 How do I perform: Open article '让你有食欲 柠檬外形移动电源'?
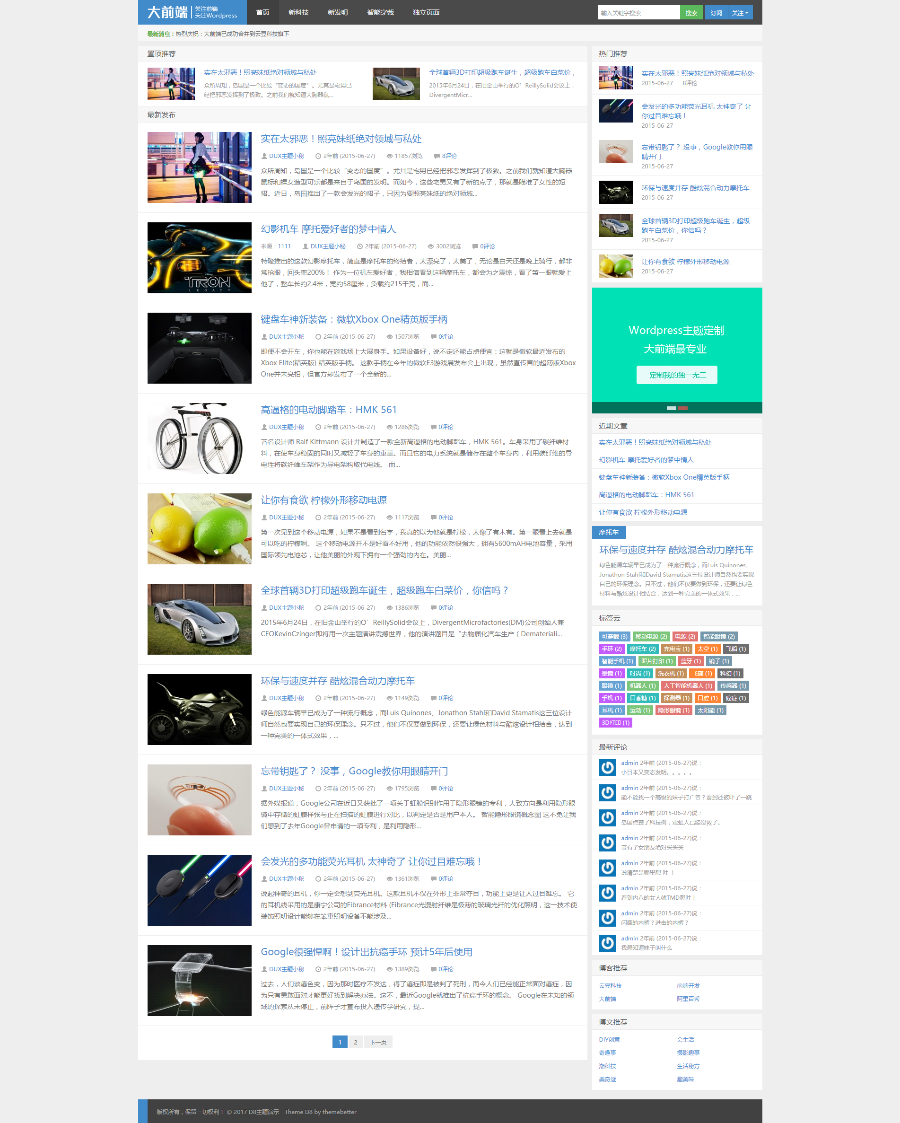(x=324, y=500)
